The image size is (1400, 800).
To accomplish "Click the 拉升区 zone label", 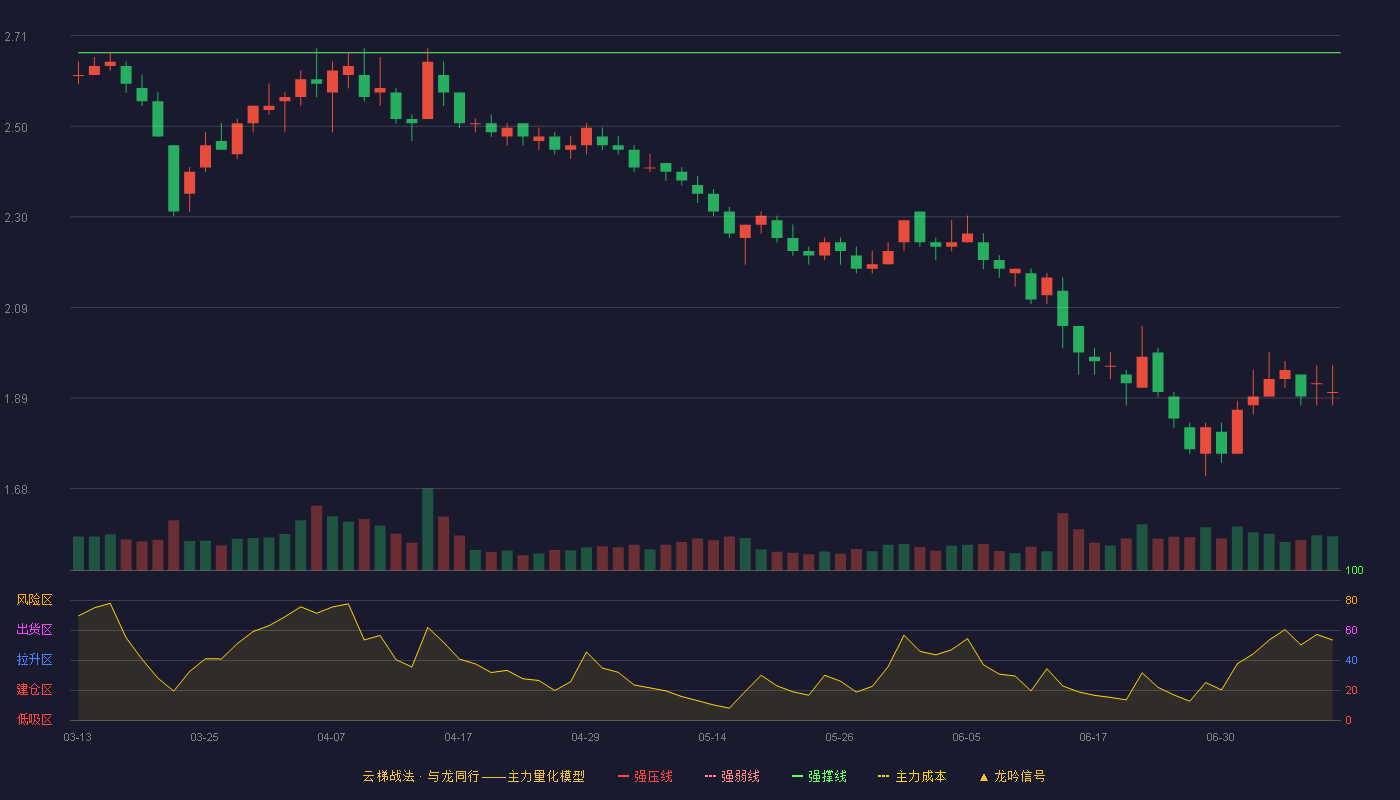I will click(x=34, y=660).
